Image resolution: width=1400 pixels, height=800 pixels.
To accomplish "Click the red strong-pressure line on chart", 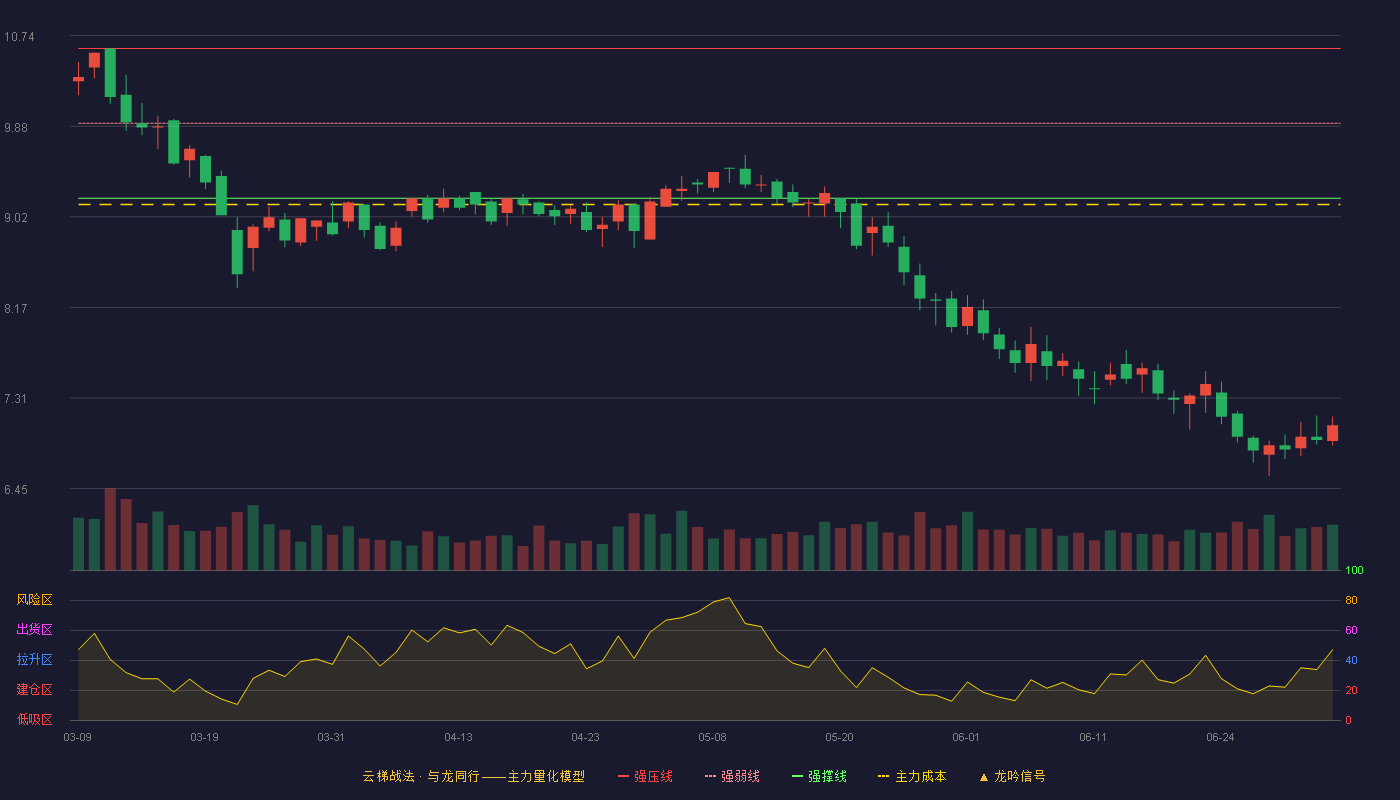I will coord(709,48).
